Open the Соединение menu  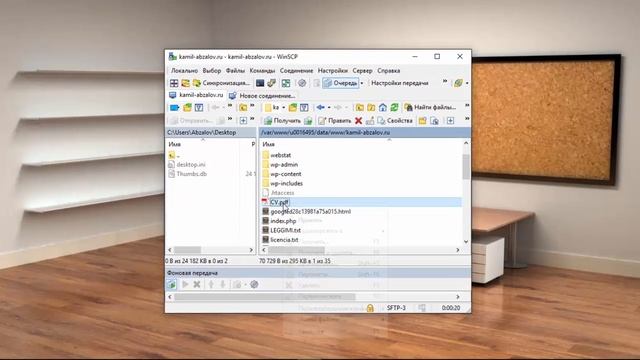296,71
